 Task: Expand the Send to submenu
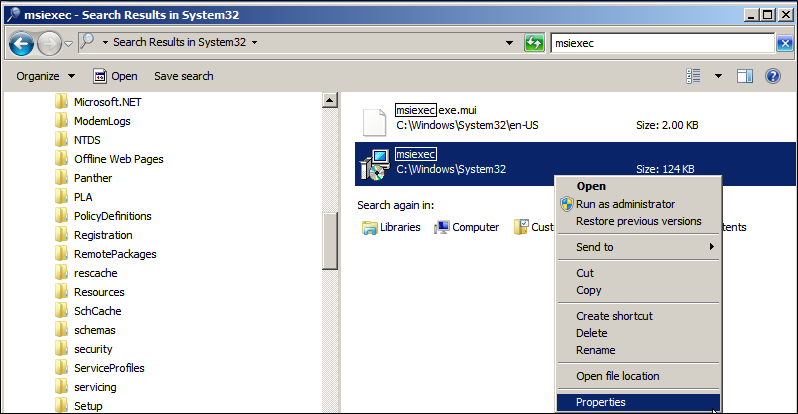coord(638,247)
